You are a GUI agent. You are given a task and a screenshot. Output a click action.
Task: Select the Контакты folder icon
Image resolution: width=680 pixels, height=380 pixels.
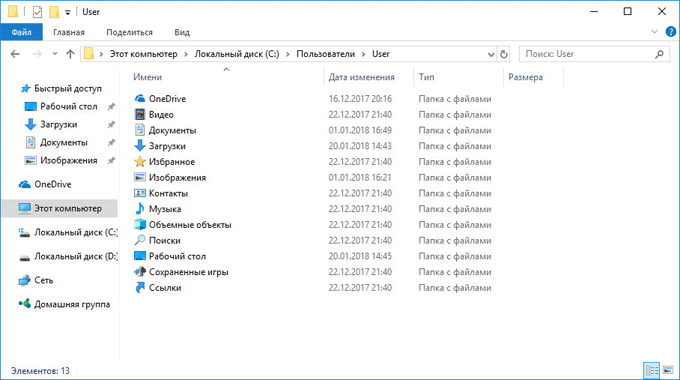(x=140, y=193)
